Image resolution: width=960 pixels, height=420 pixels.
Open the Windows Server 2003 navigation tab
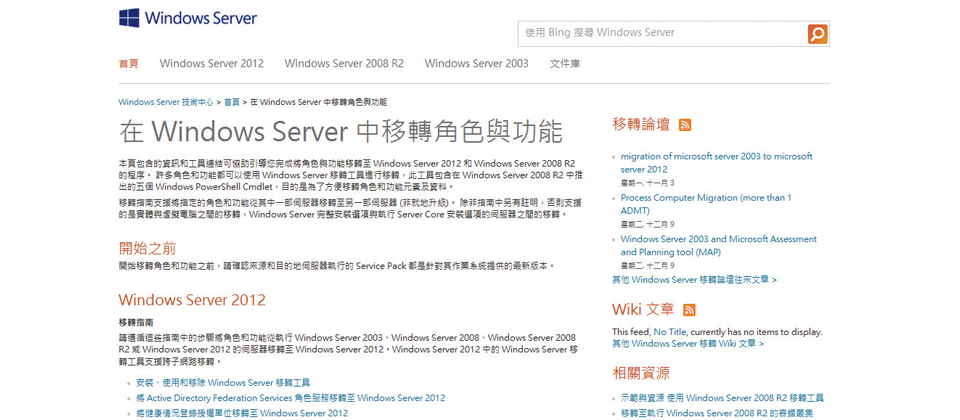476,63
